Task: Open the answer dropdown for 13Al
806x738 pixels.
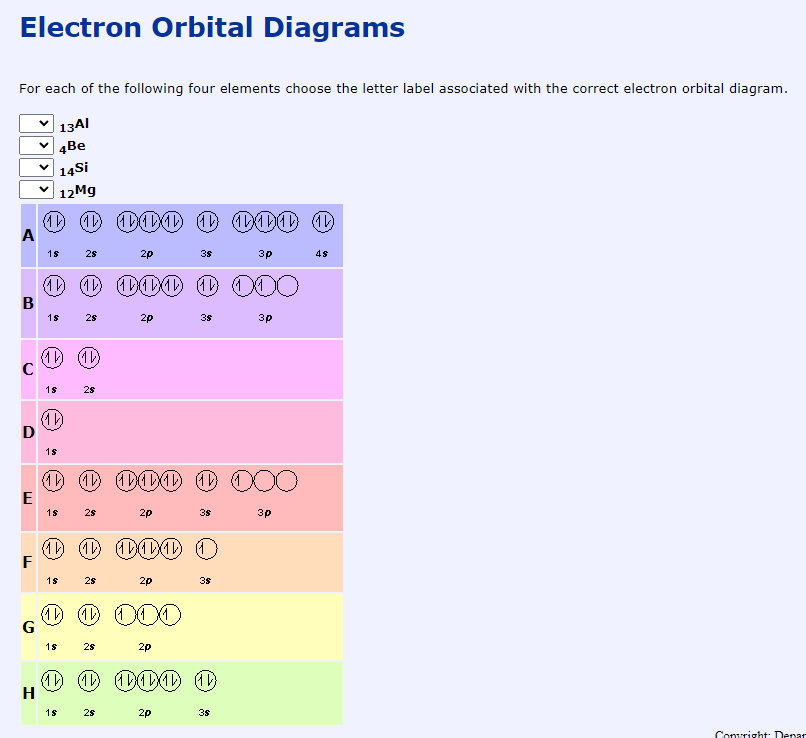Action: click(36, 123)
